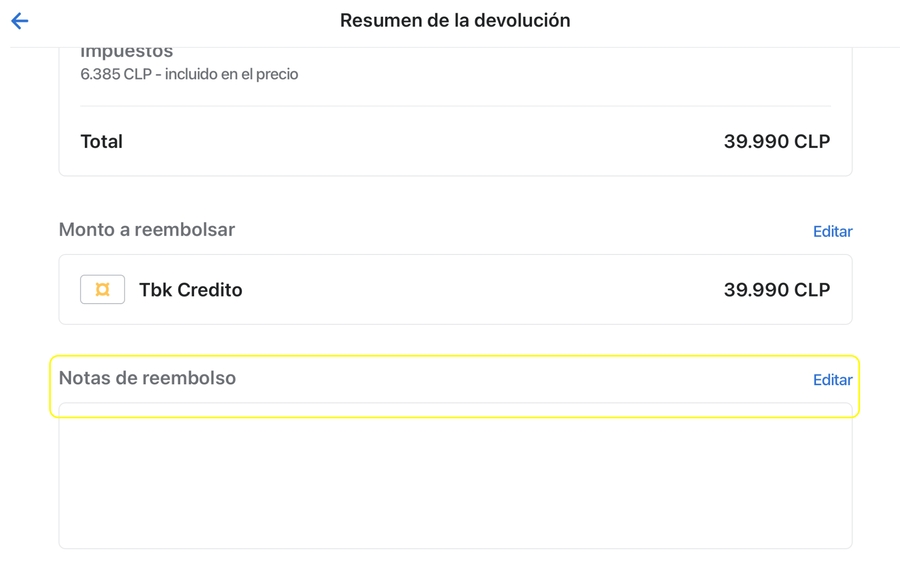The width and height of the screenshot is (900, 567).
Task: Click the yellow highlight border around Notas section
Action: click(455, 357)
